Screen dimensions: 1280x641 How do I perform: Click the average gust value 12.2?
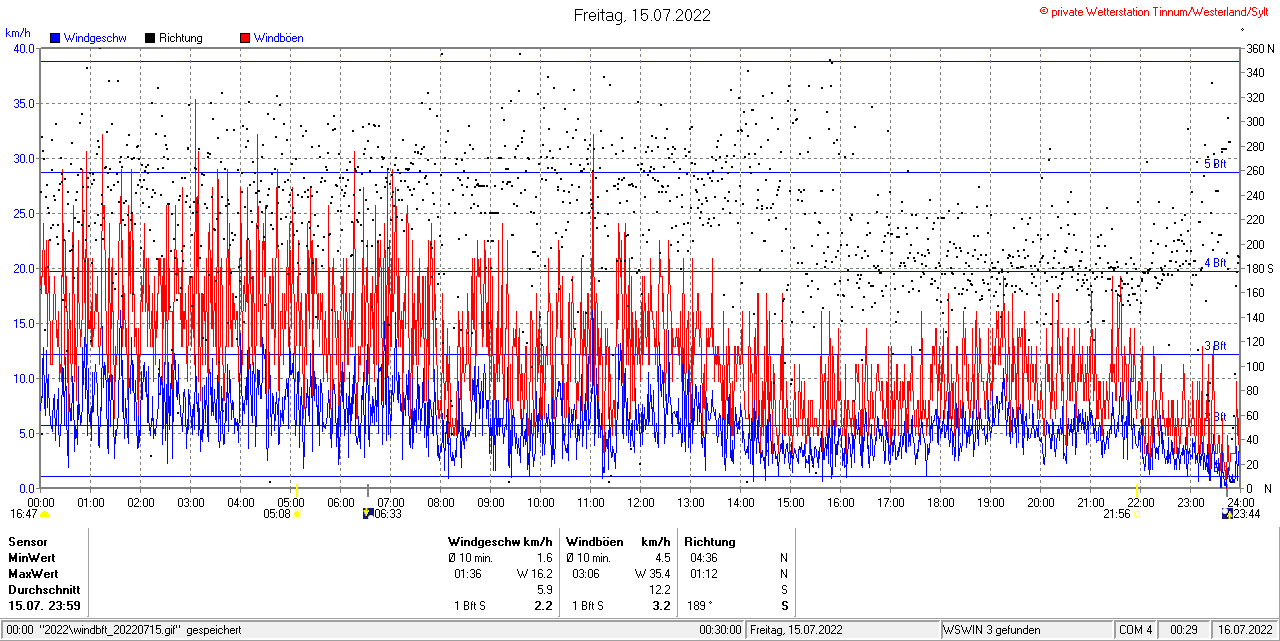pyautogui.click(x=659, y=590)
